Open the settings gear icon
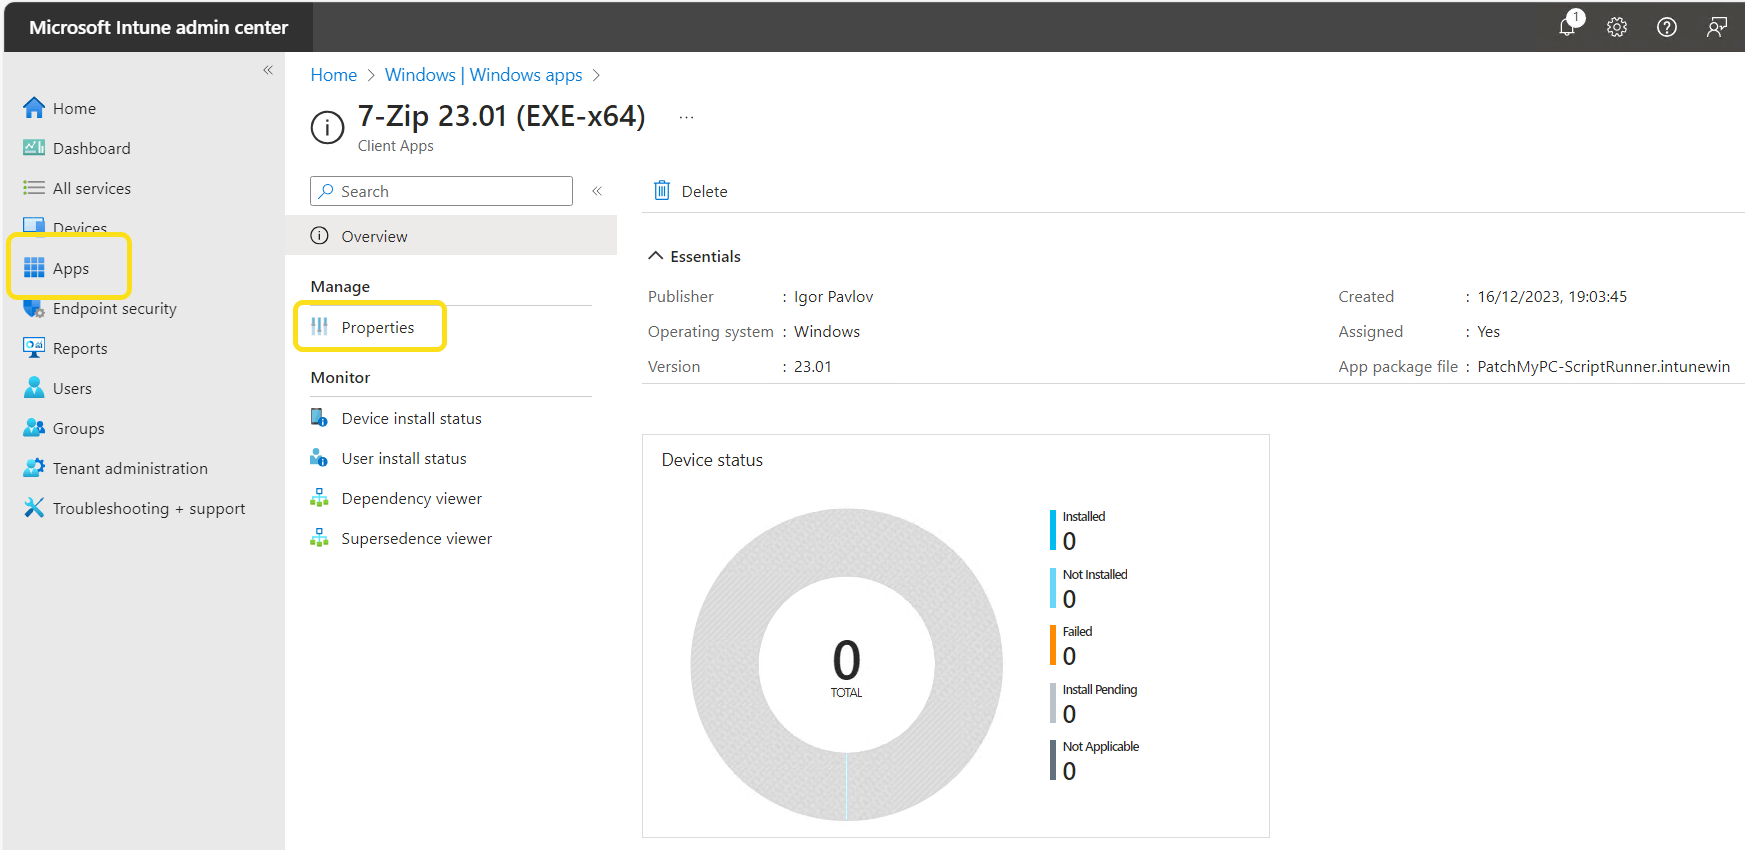Viewport: 1745px width, 850px height. point(1617,27)
